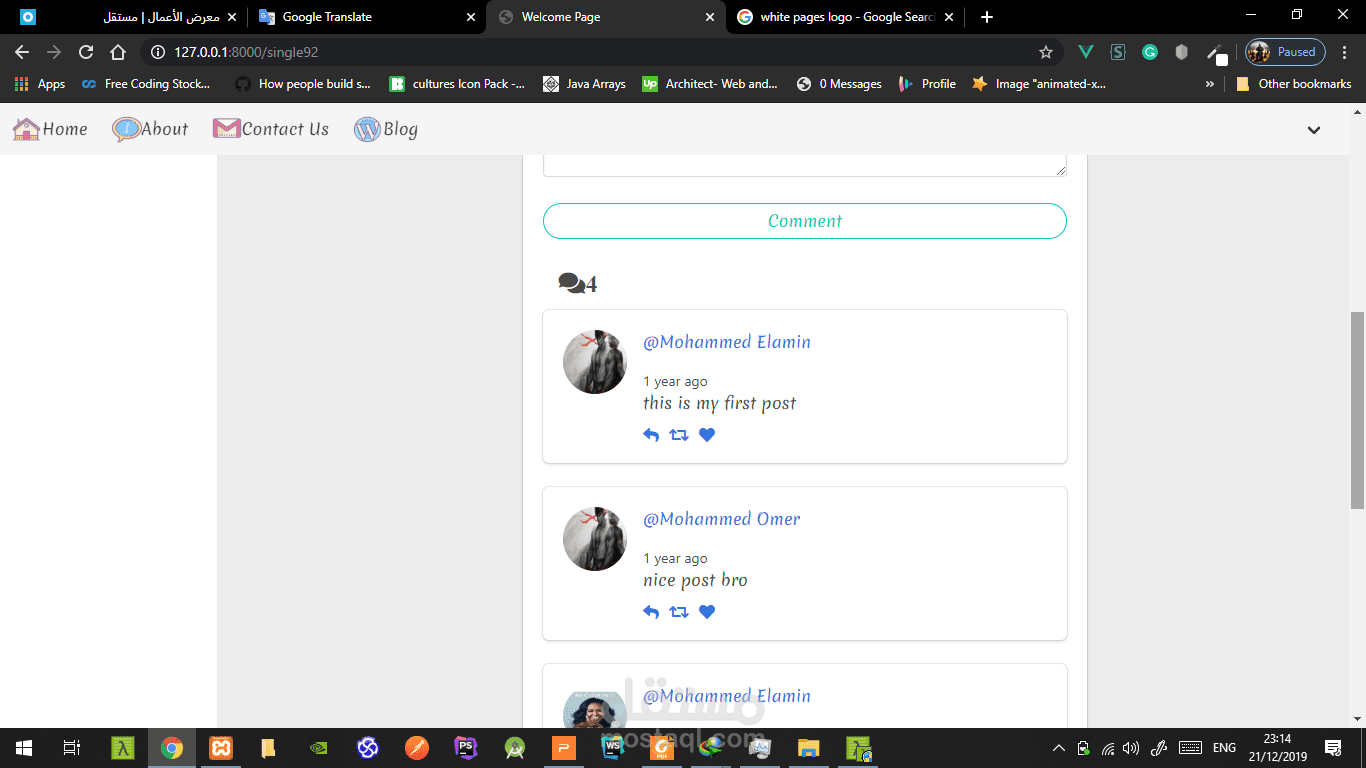1366x768 pixels.
Task: Reply to the 'this is my first post' comment
Action: (x=651, y=435)
